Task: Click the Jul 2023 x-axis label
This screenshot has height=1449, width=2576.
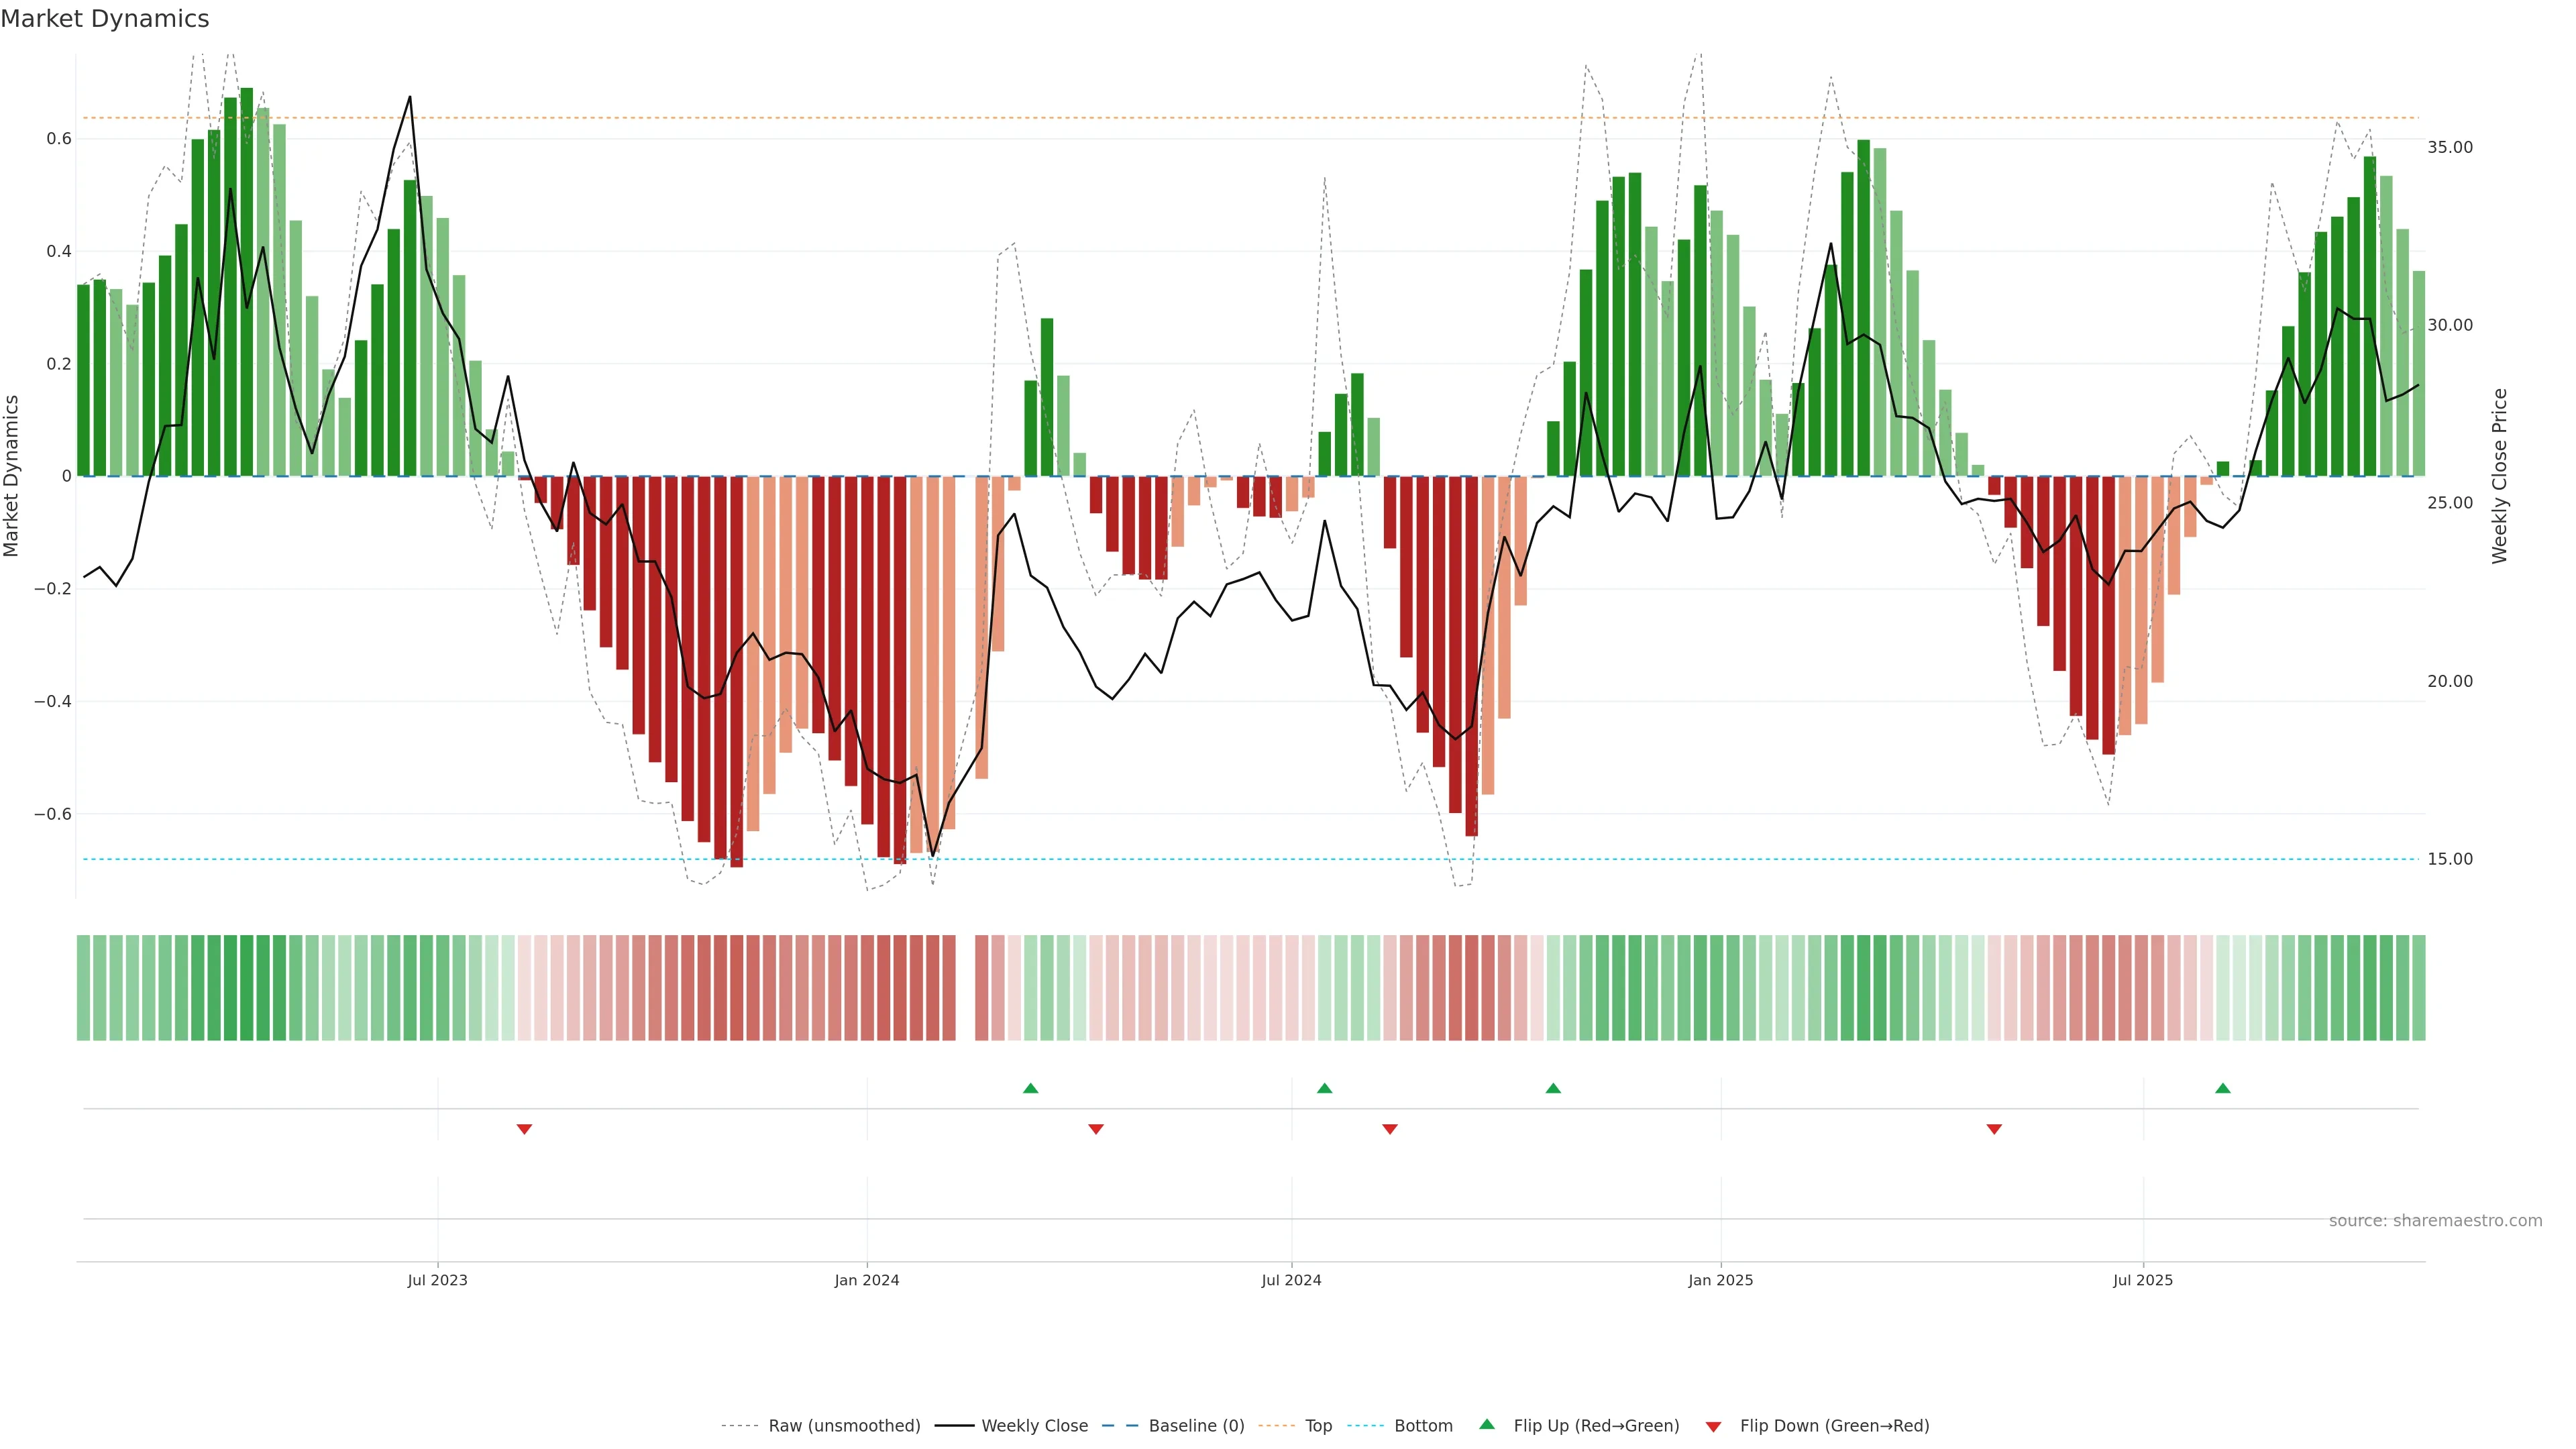Action: tap(437, 1280)
